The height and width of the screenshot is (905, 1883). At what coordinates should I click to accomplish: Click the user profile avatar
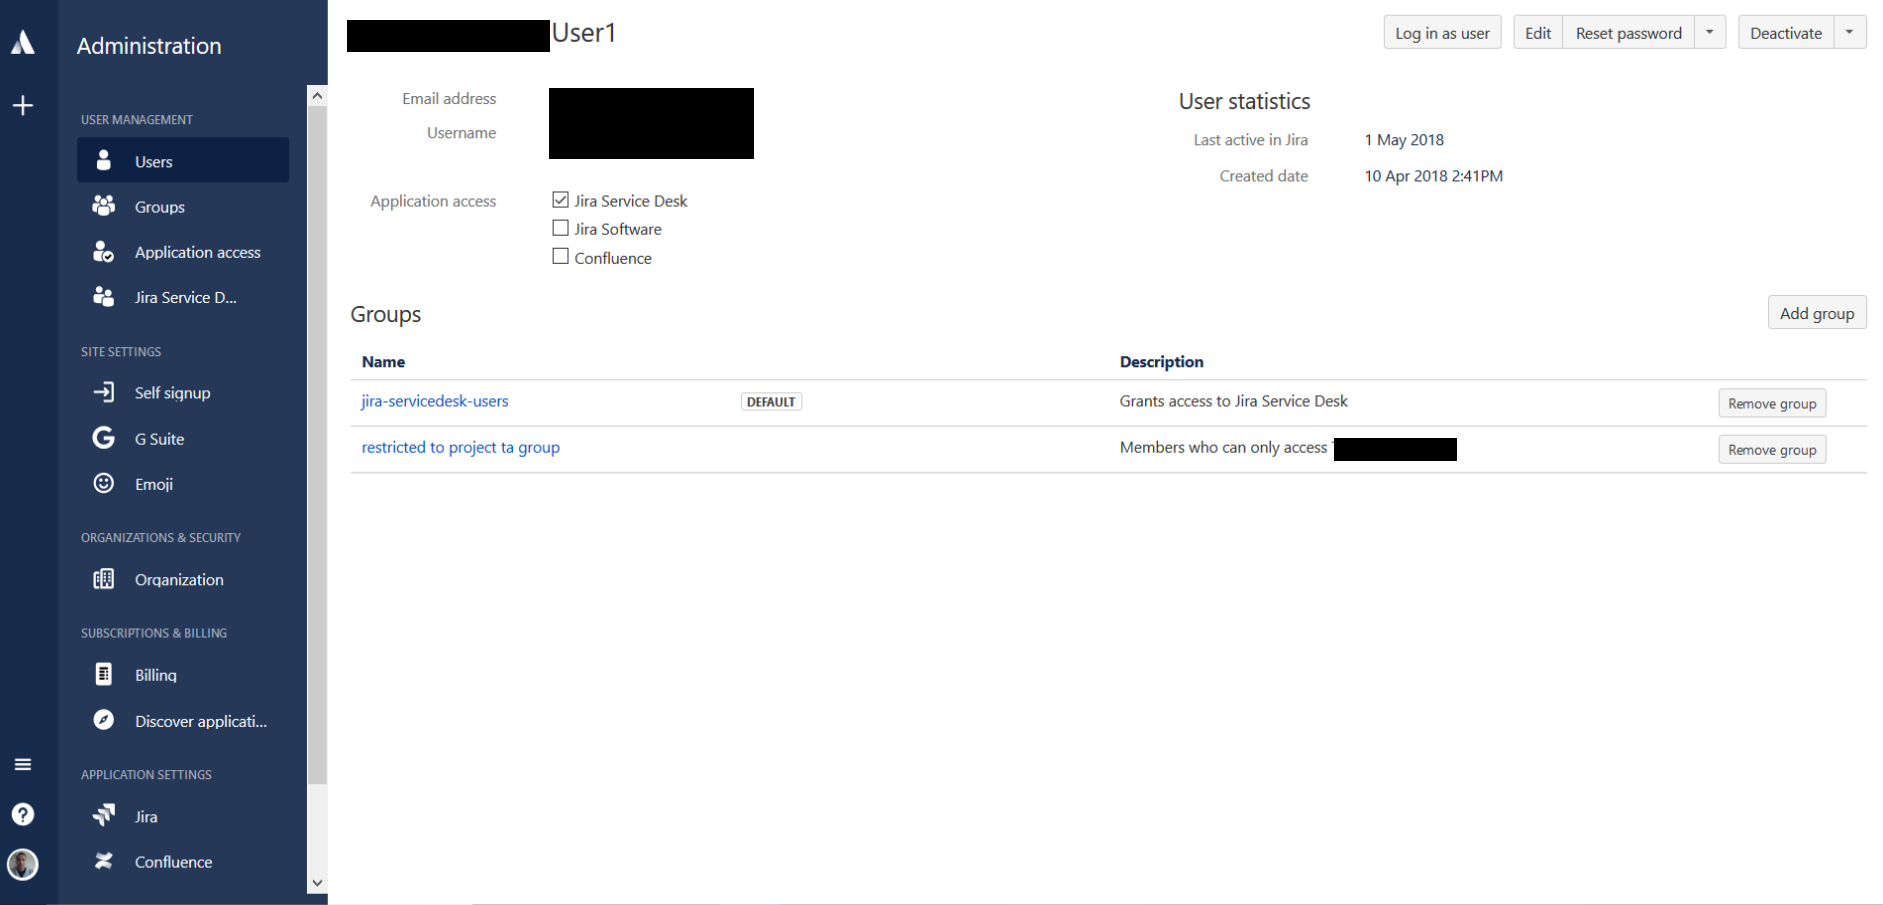(23, 863)
